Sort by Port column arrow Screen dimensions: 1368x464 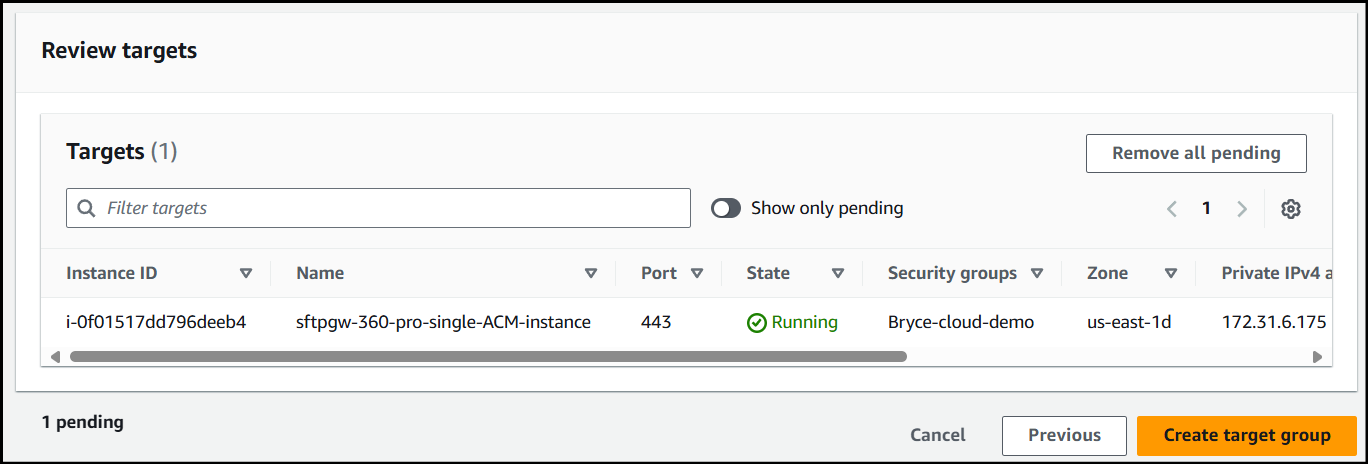pos(697,273)
